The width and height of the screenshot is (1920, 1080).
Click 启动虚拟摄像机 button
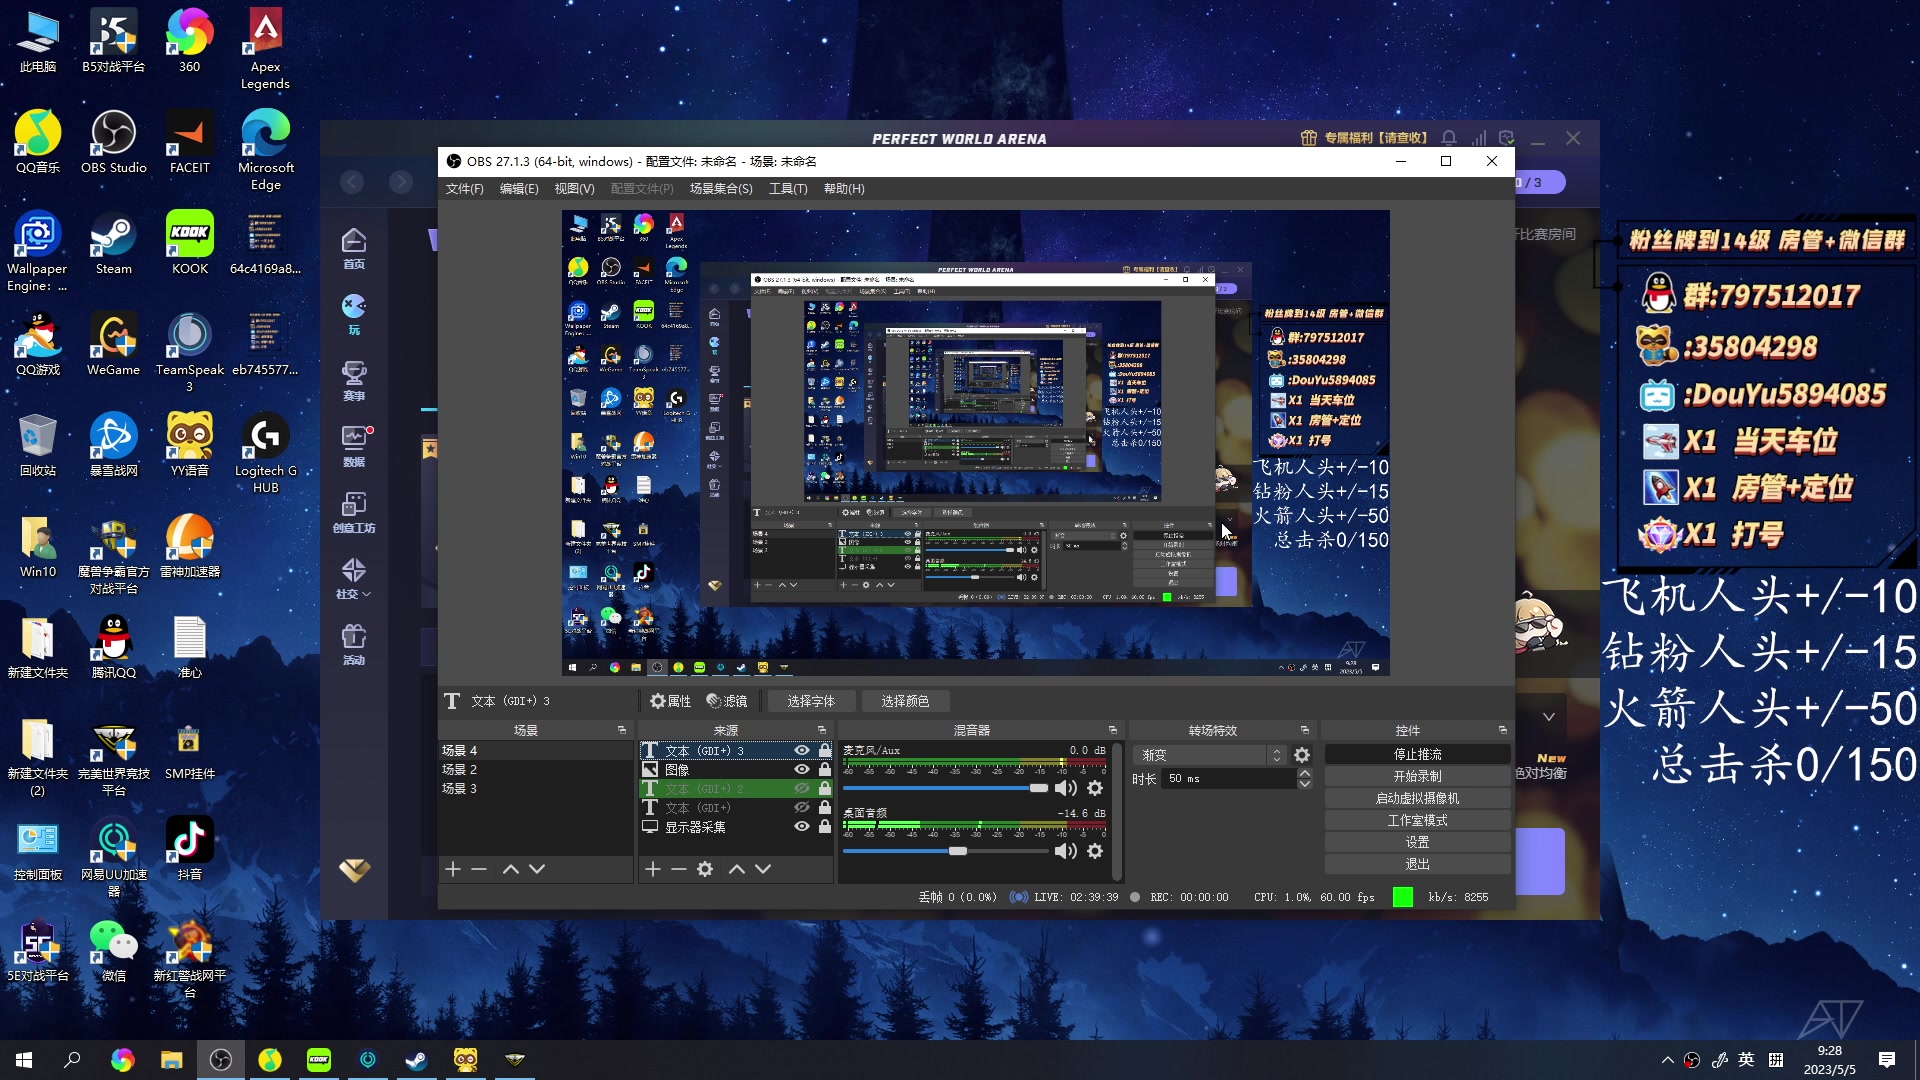[1417, 798]
